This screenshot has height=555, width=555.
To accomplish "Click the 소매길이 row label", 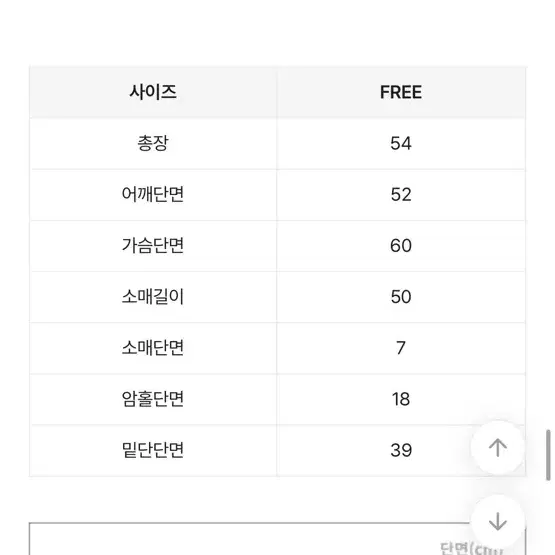I will point(153,297).
